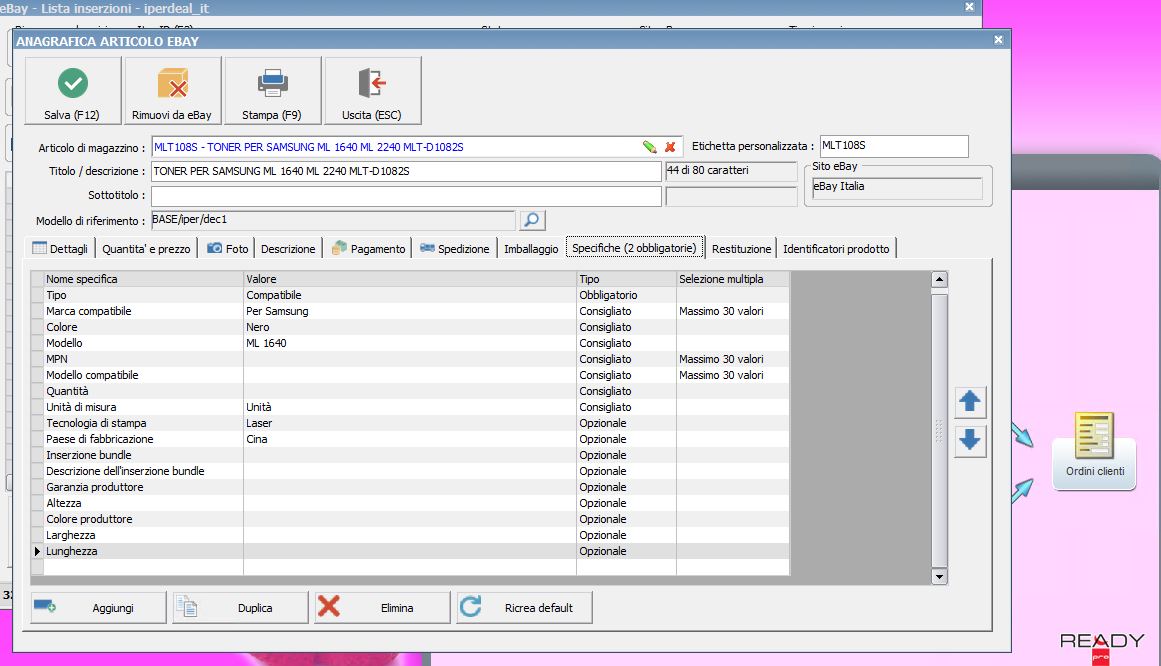Select Specifiche (2 obbligatorie) tab
The image size is (1161, 666).
click(635, 247)
